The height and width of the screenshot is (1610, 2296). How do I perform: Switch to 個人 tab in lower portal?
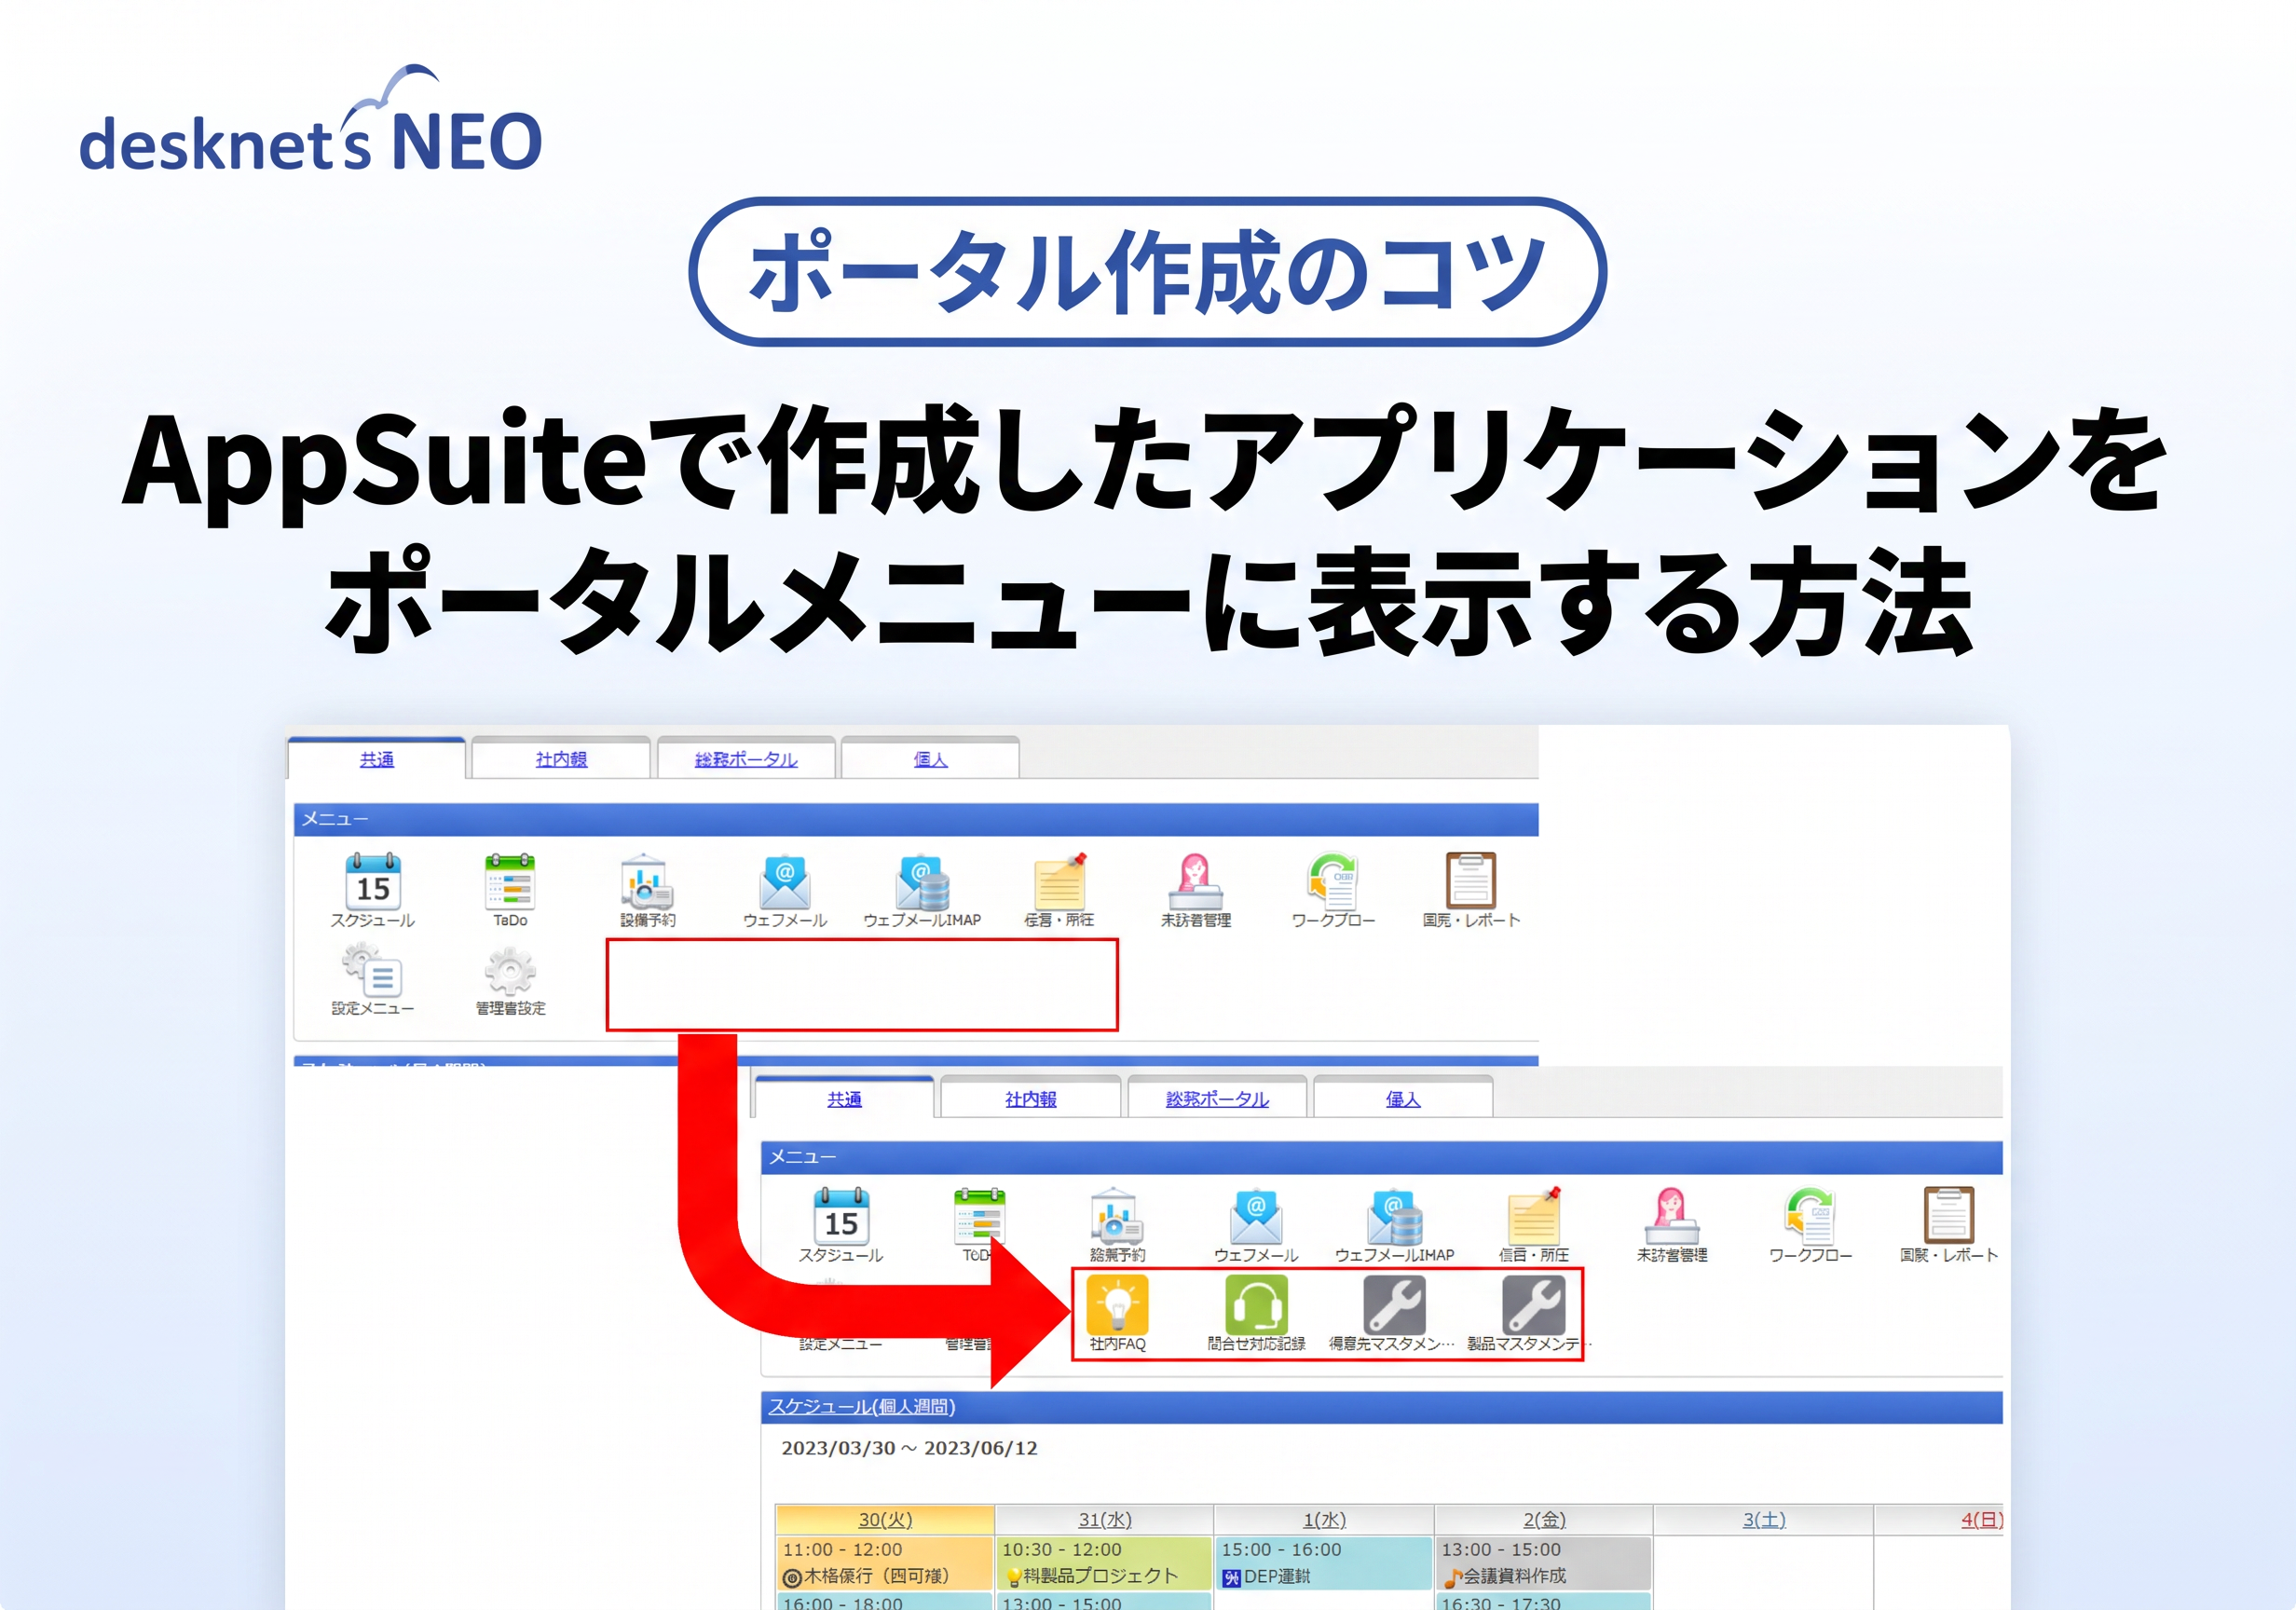(x=1403, y=1098)
